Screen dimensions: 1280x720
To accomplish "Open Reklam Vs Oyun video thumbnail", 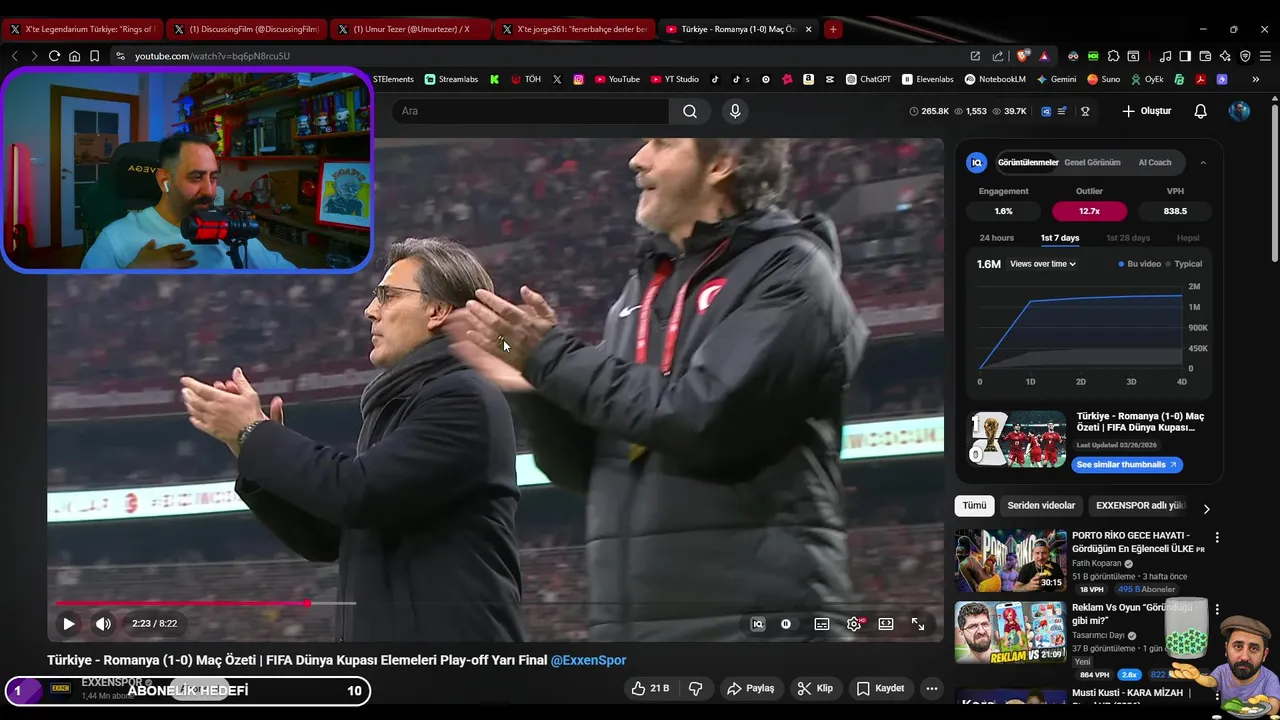I will coord(1010,632).
